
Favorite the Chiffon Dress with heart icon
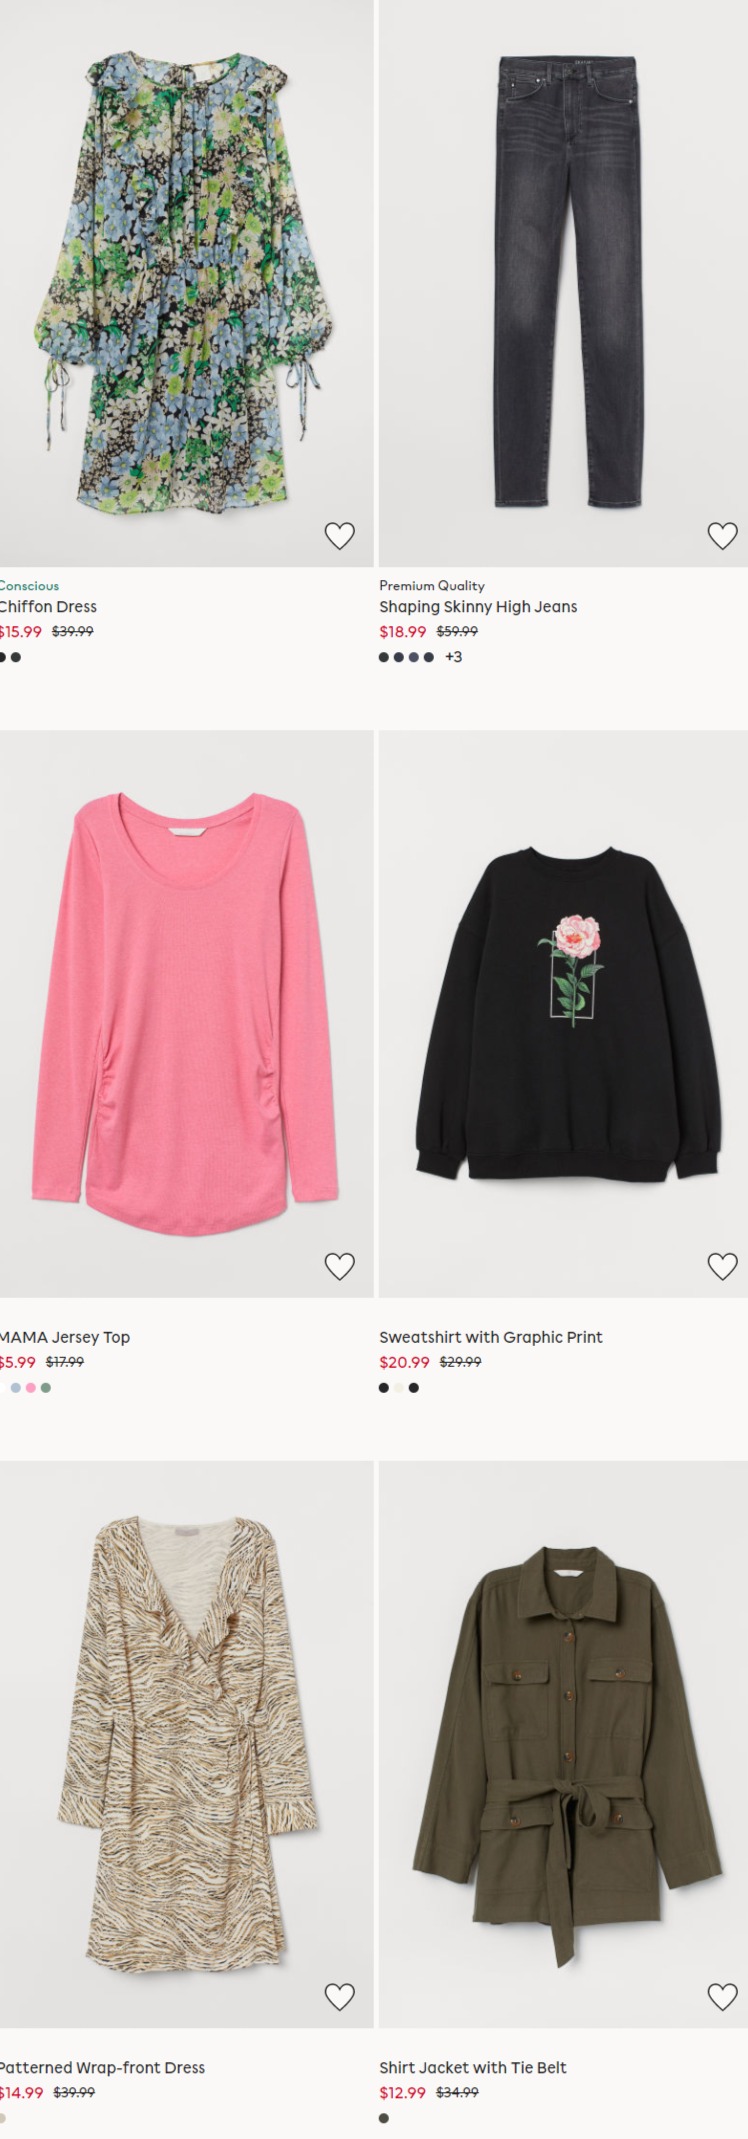(x=340, y=536)
